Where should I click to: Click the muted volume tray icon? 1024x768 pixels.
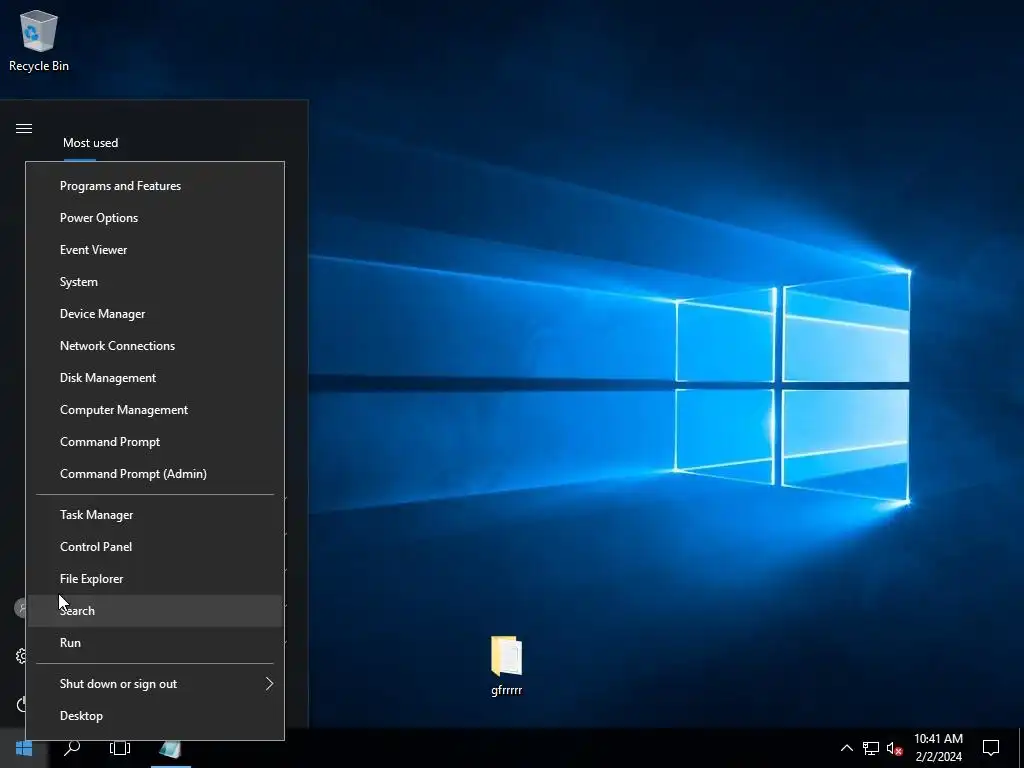coord(895,748)
